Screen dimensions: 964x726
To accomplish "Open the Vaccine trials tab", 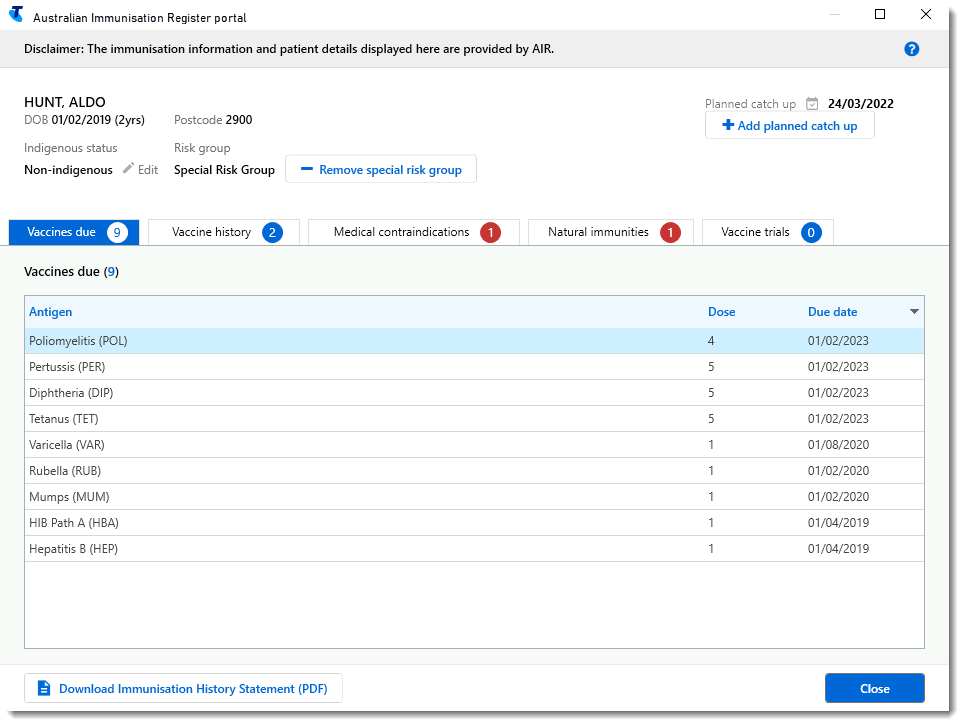I will point(768,232).
